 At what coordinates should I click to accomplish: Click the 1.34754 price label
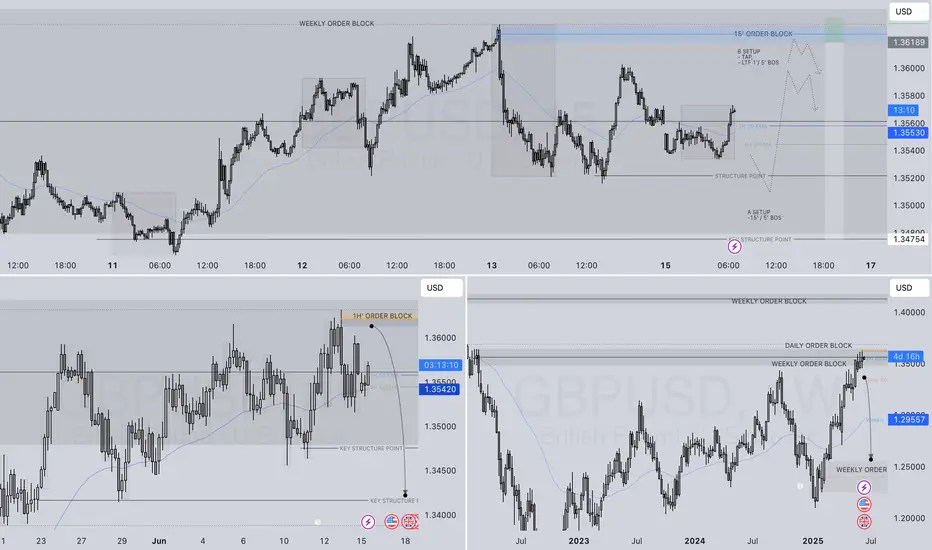coord(909,239)
